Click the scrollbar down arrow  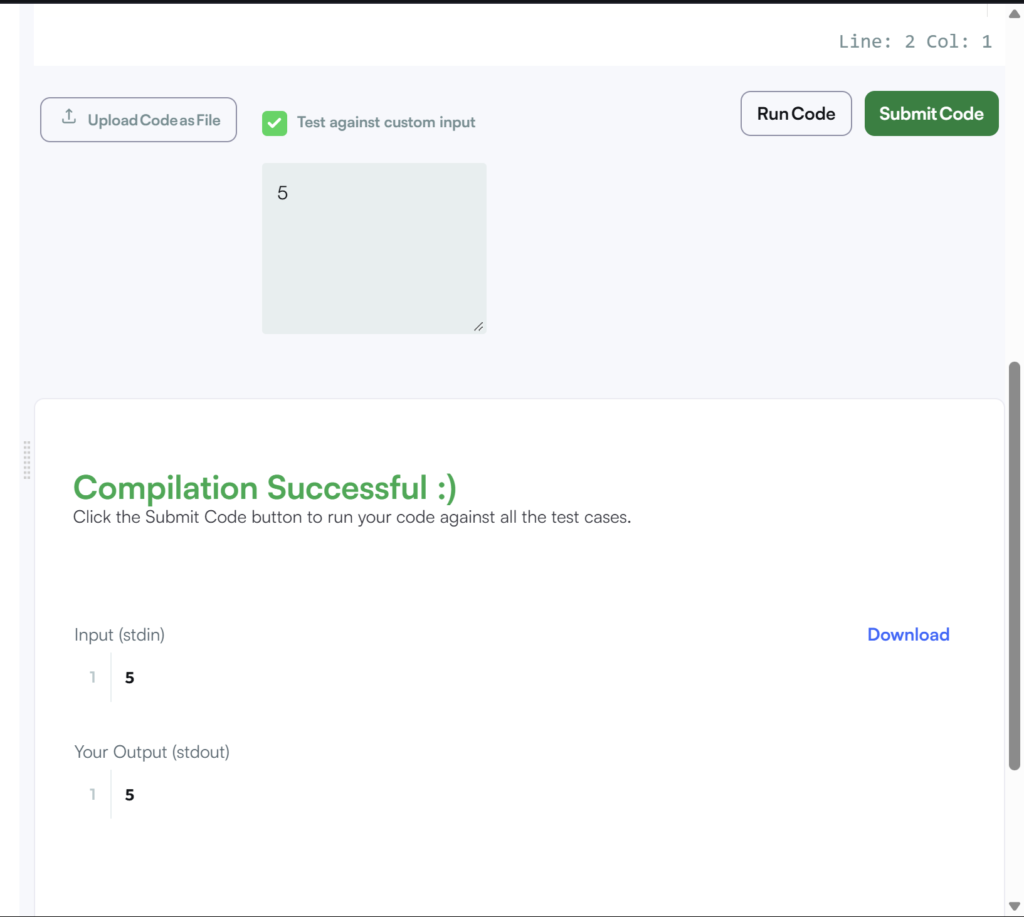coord(1014,906)
